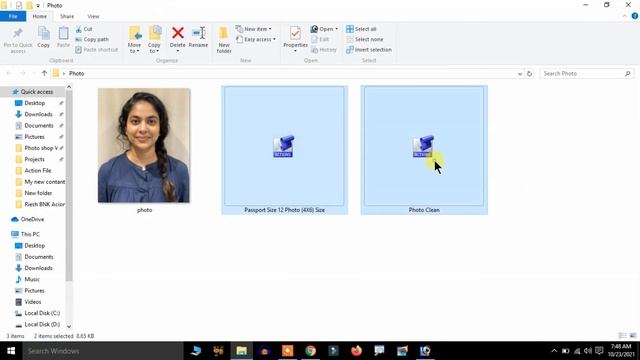Click the Cut scissors option
This screenshot has width=640, height=360.
click(84, 29)
